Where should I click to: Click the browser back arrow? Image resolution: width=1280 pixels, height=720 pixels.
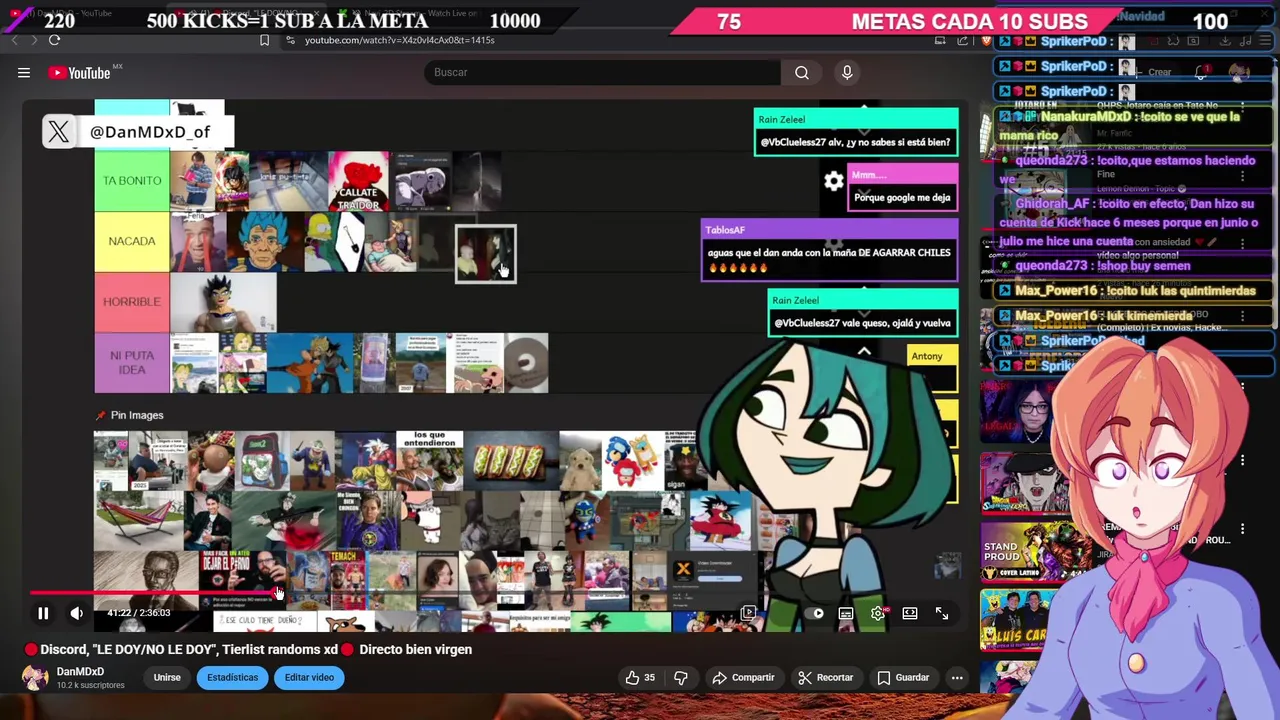pos(14,40)
